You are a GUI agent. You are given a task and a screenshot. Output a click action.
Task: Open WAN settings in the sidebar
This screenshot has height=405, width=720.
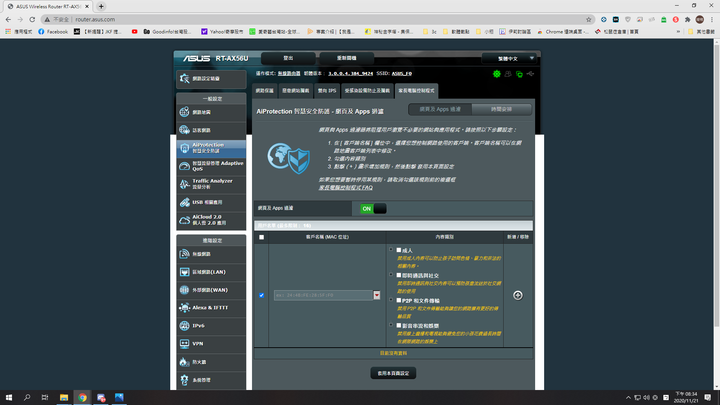211,290
